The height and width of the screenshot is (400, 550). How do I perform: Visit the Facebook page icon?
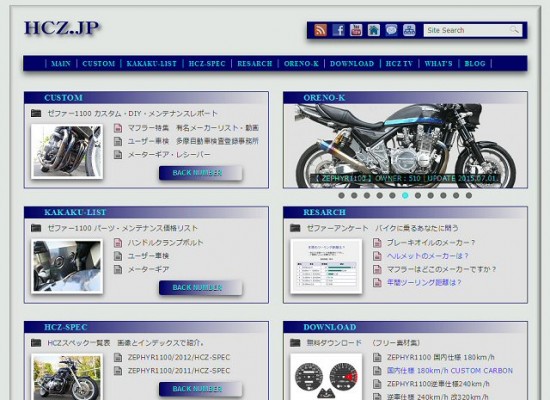[338, 30]
